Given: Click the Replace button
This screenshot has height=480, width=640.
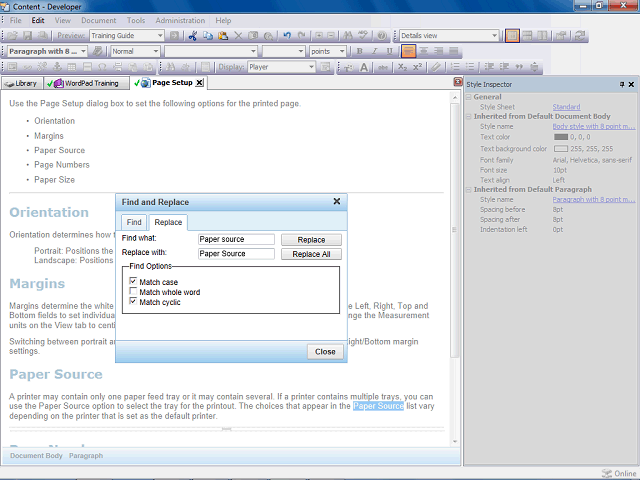Looking at the screenshot, I should [x=311, y=240].
